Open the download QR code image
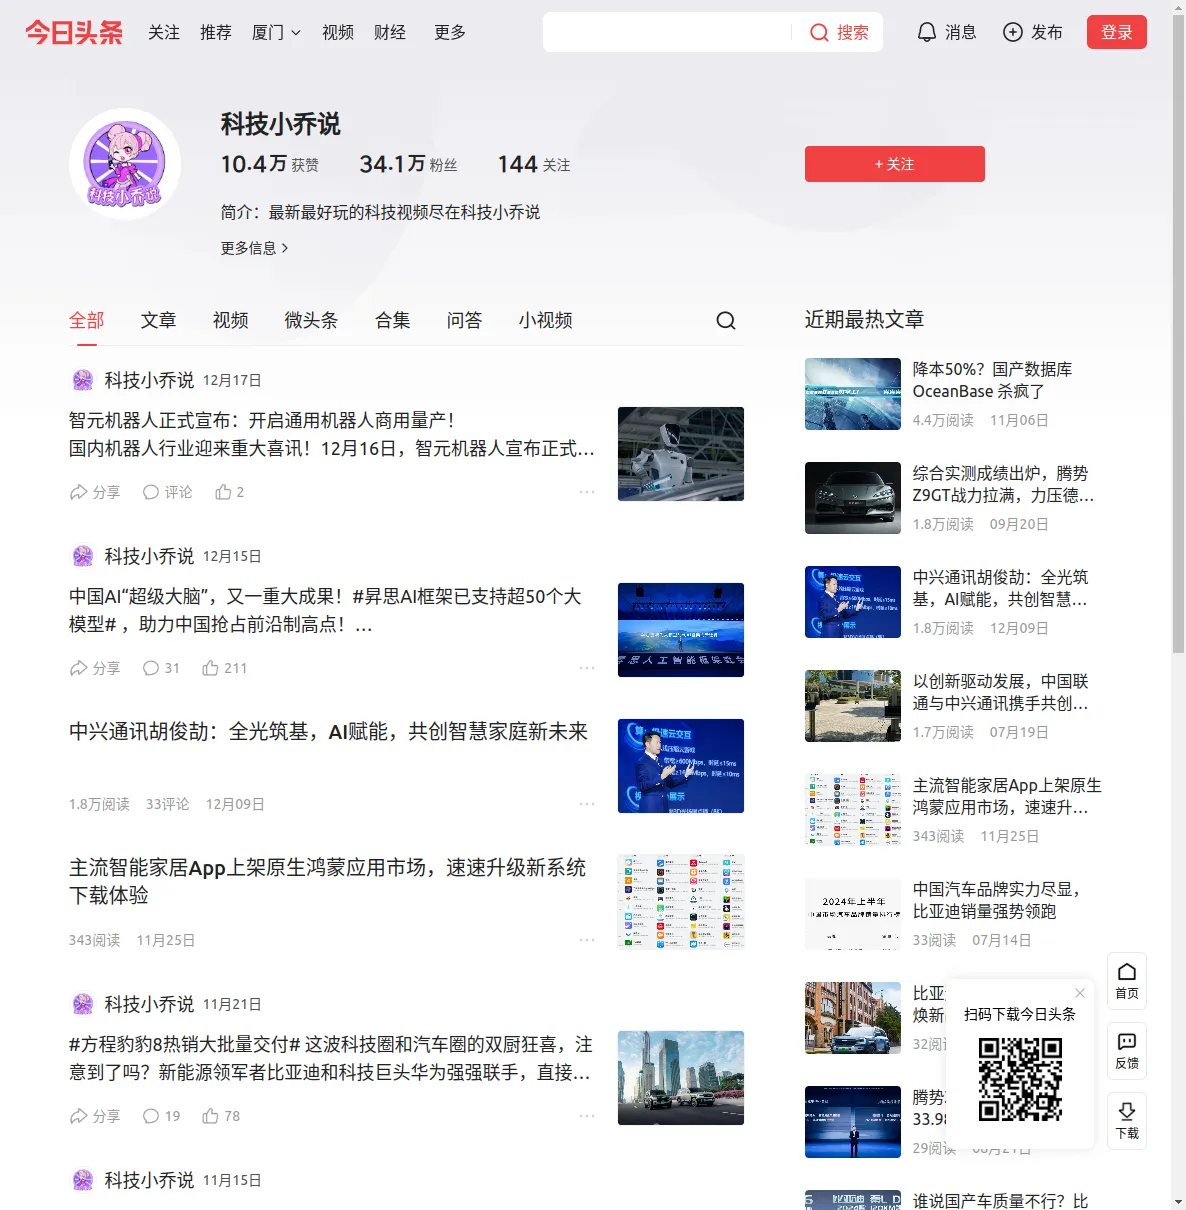This screenshot has height=1210, width=1186. pyautogui.click(x=1020, y=1079)
